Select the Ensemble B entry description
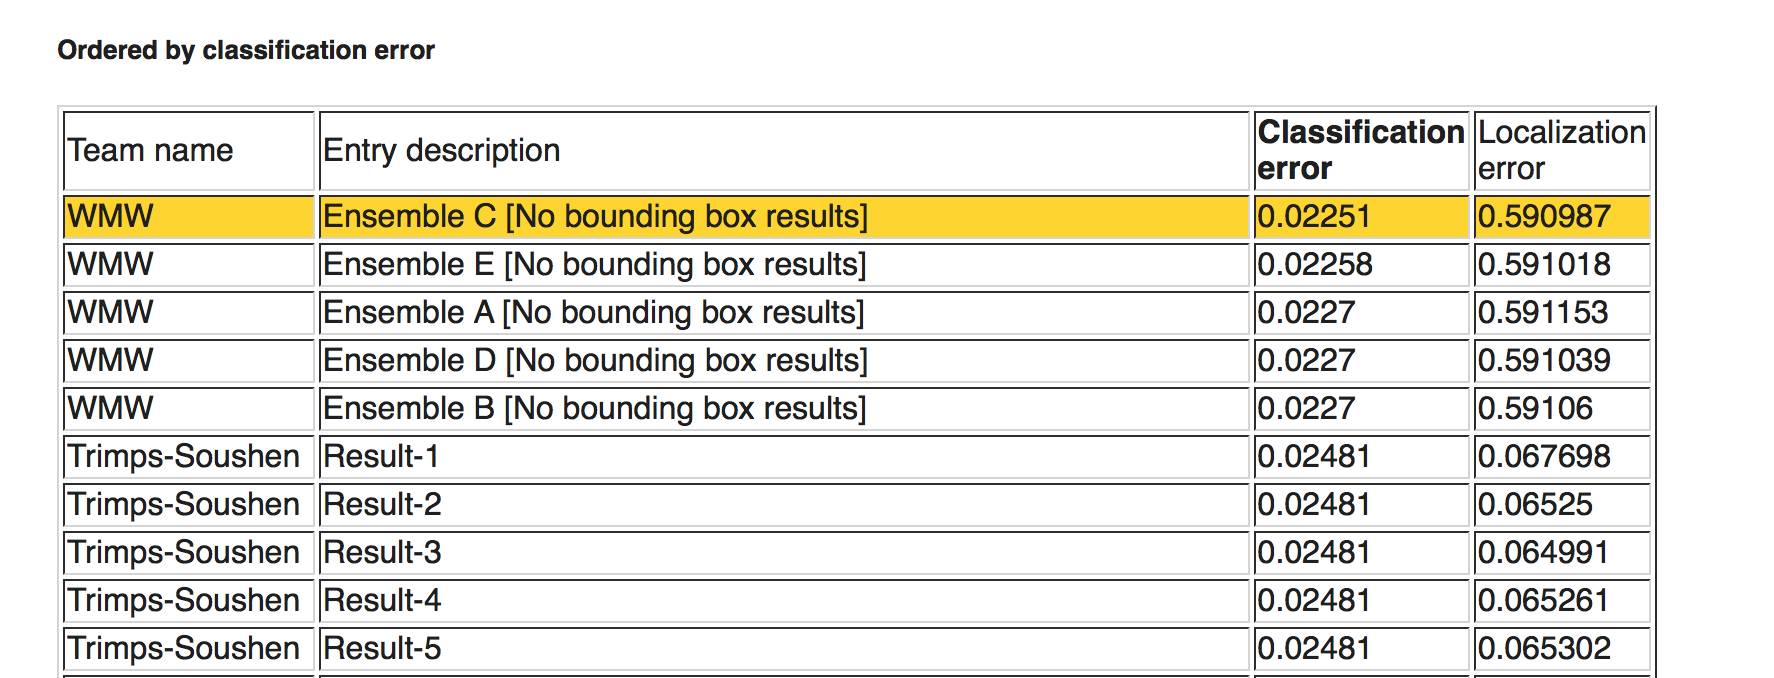 (x=594, y=409)
